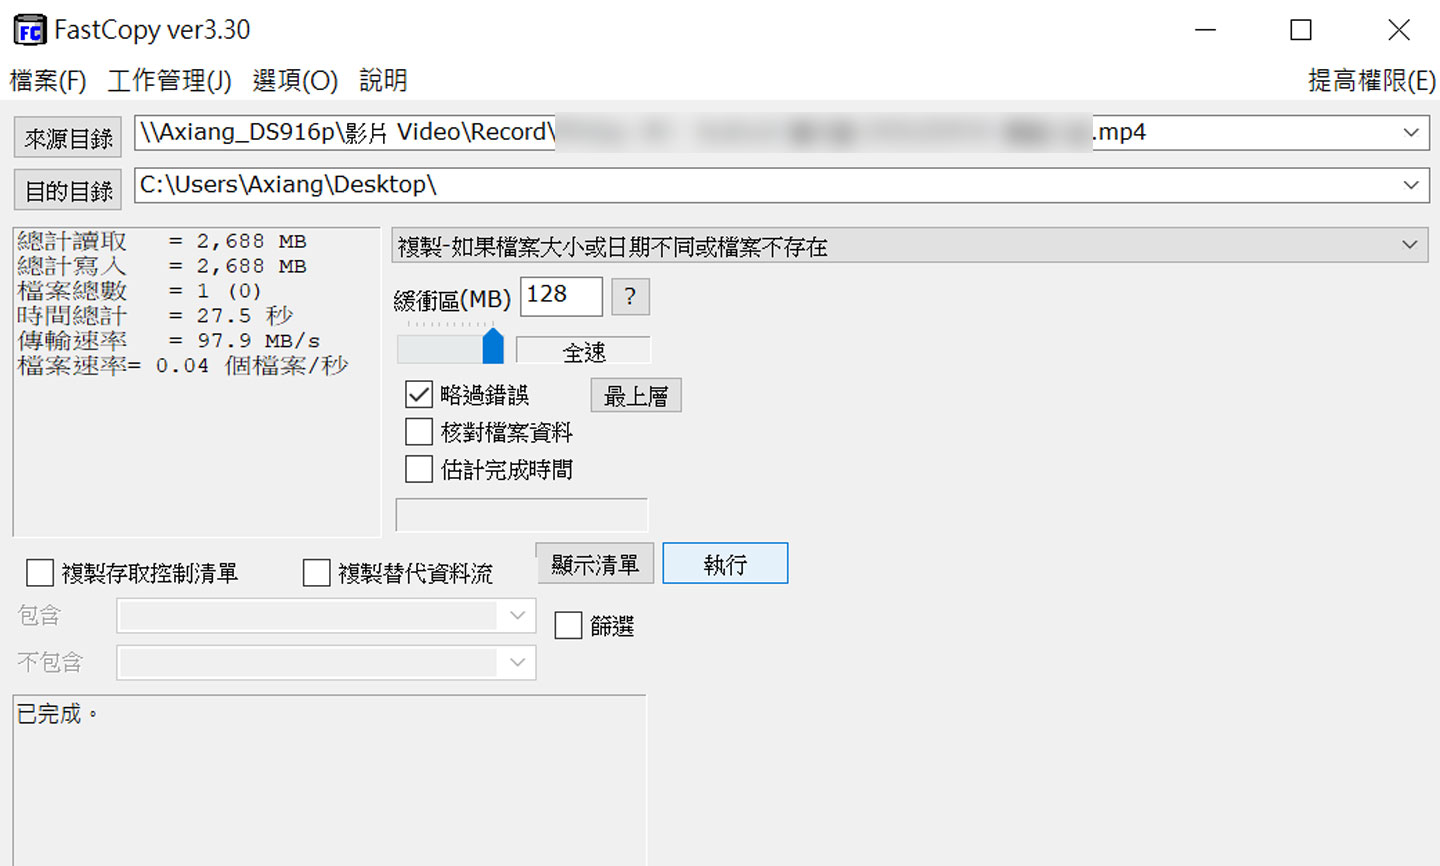Enable the 估計完成時間 estimate time checkbox
The image size is (1440, 866).
click(x=419, y=468)
